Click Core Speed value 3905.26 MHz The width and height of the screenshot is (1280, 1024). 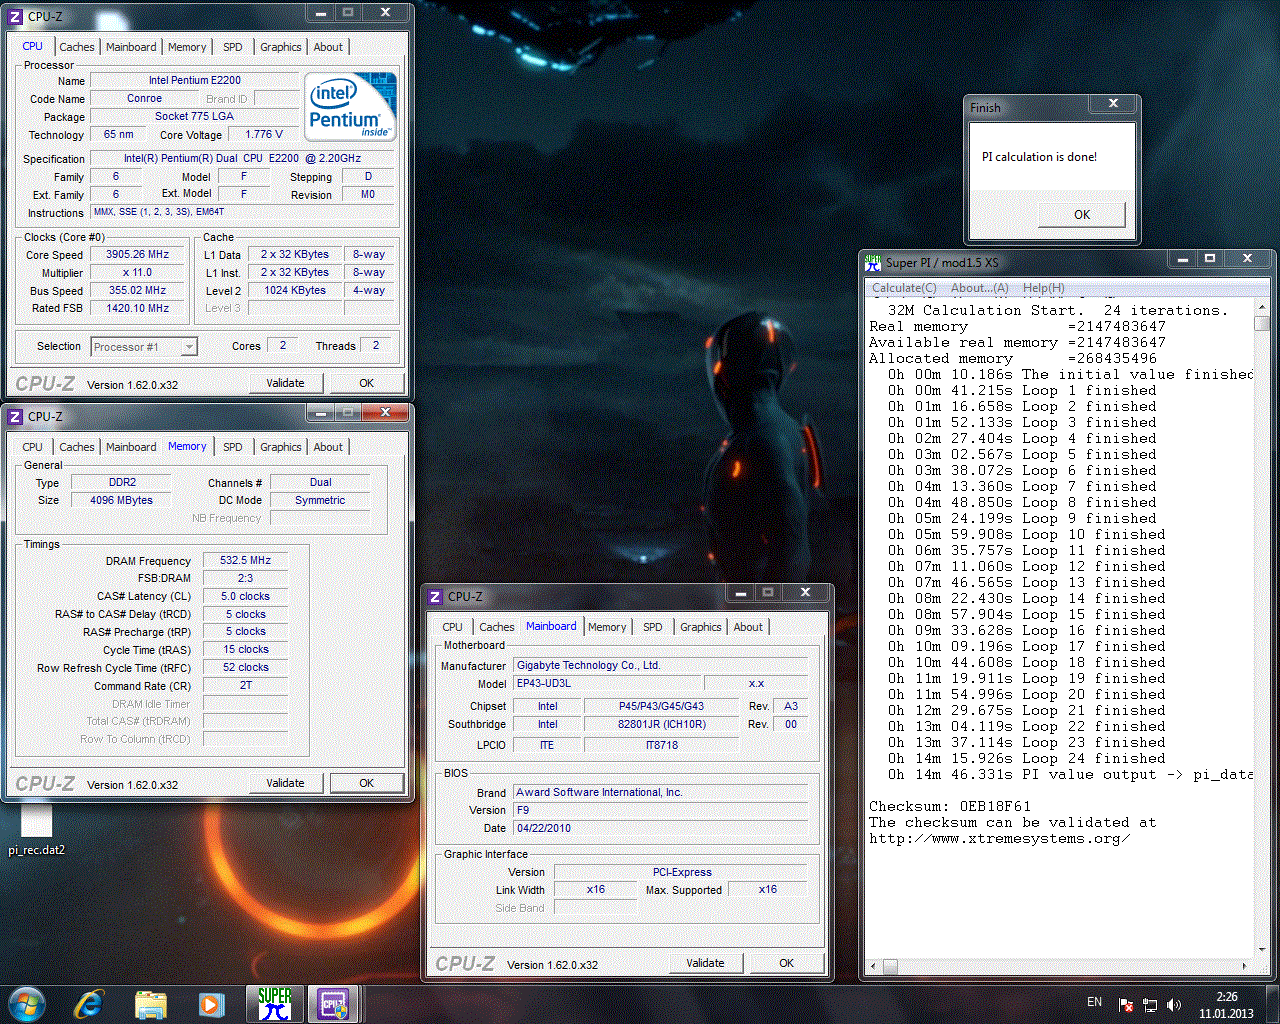(138, 255)
